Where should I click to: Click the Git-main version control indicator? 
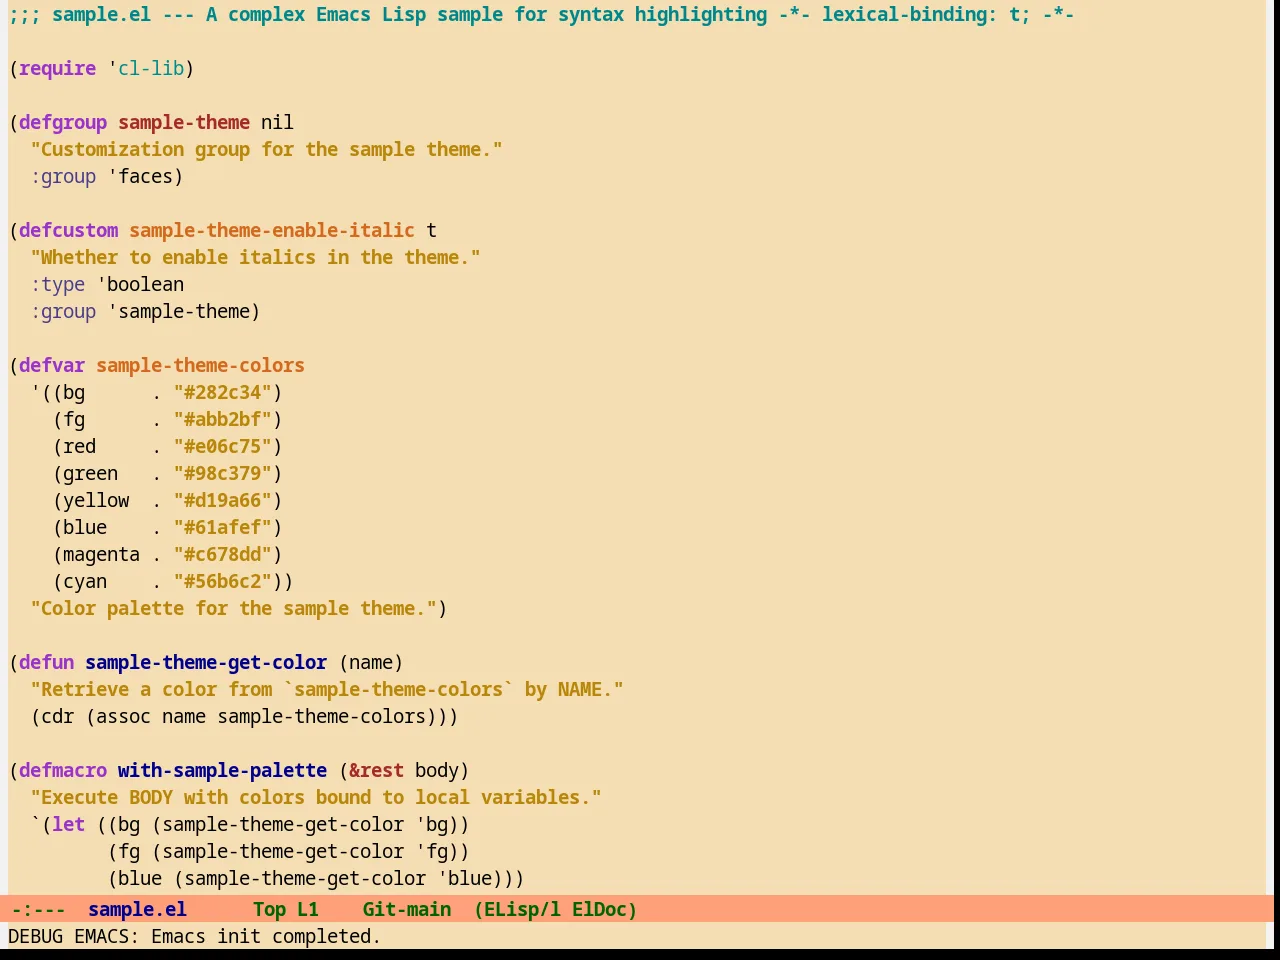click(406, 909)
